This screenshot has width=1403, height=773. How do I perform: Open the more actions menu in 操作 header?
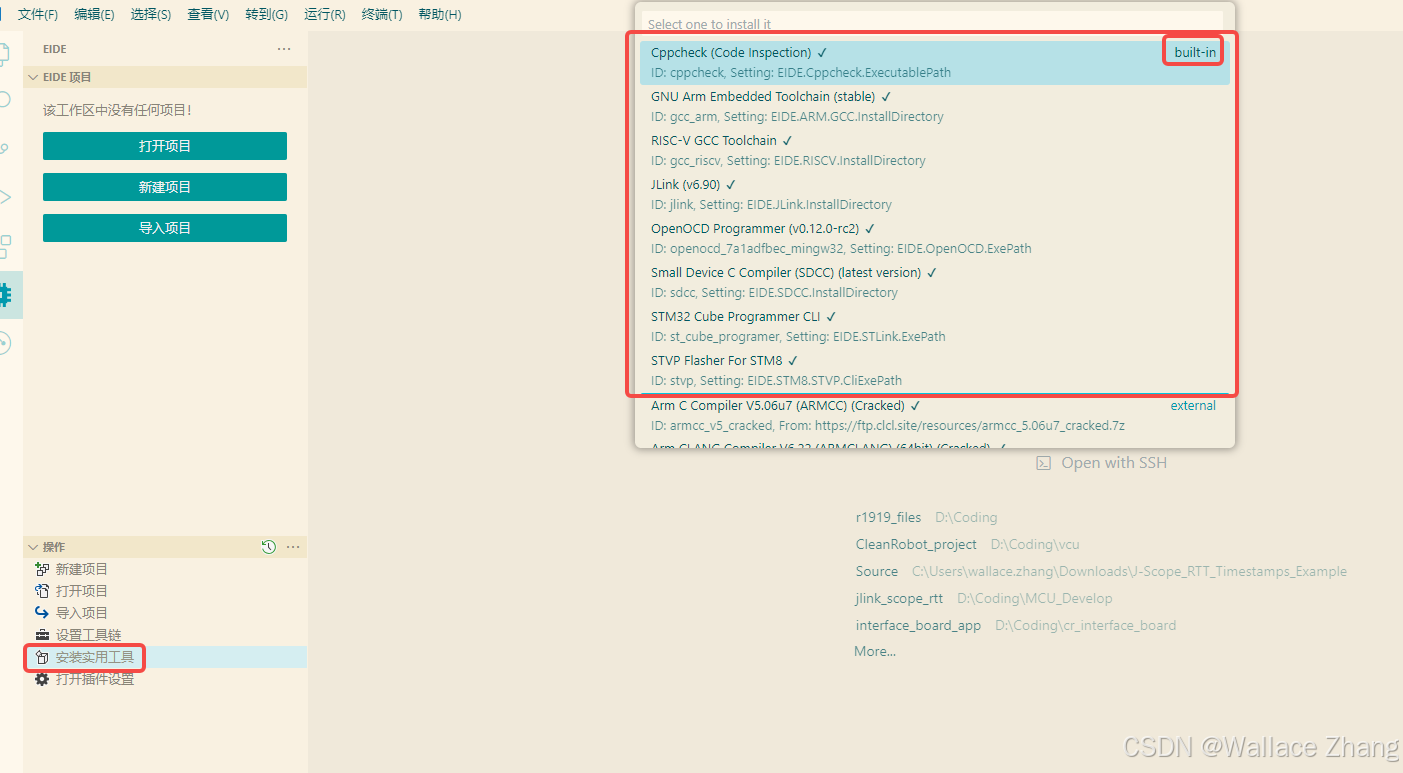click(x=293, y=547)
